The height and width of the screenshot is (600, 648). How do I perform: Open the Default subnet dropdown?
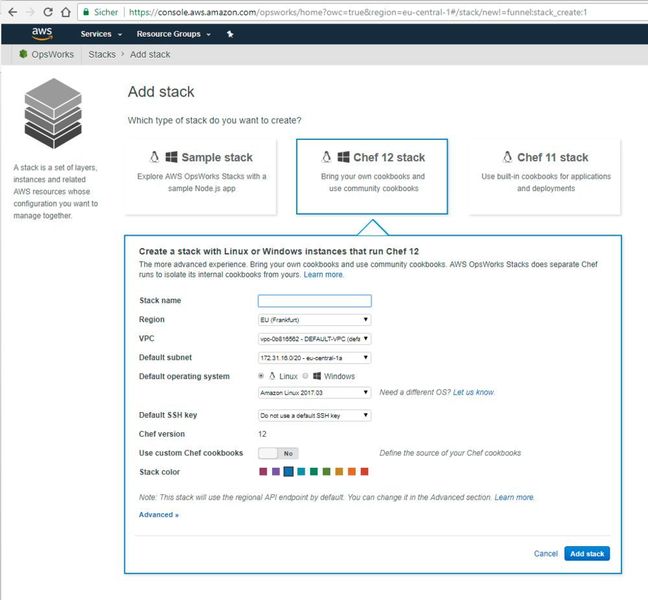pos(314,358)
